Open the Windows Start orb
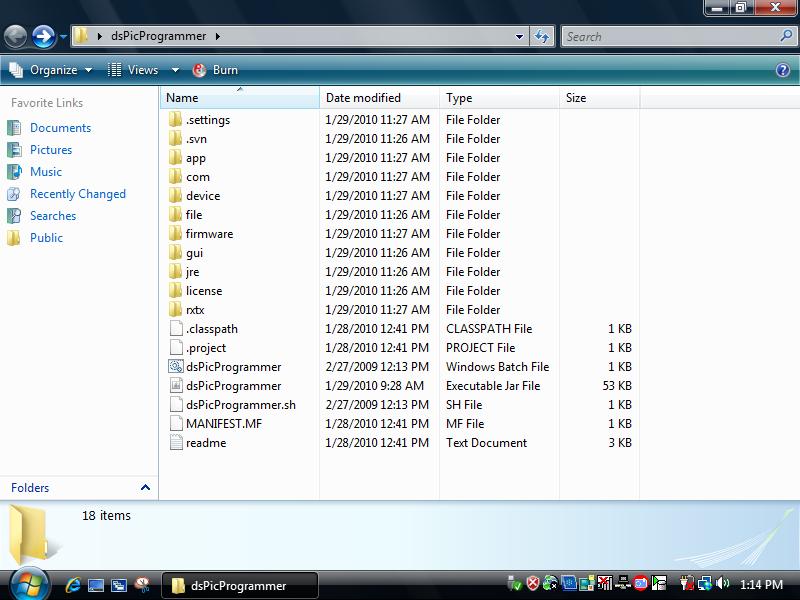Viewport: 800px width, 600px height. (x=27, y=584)
